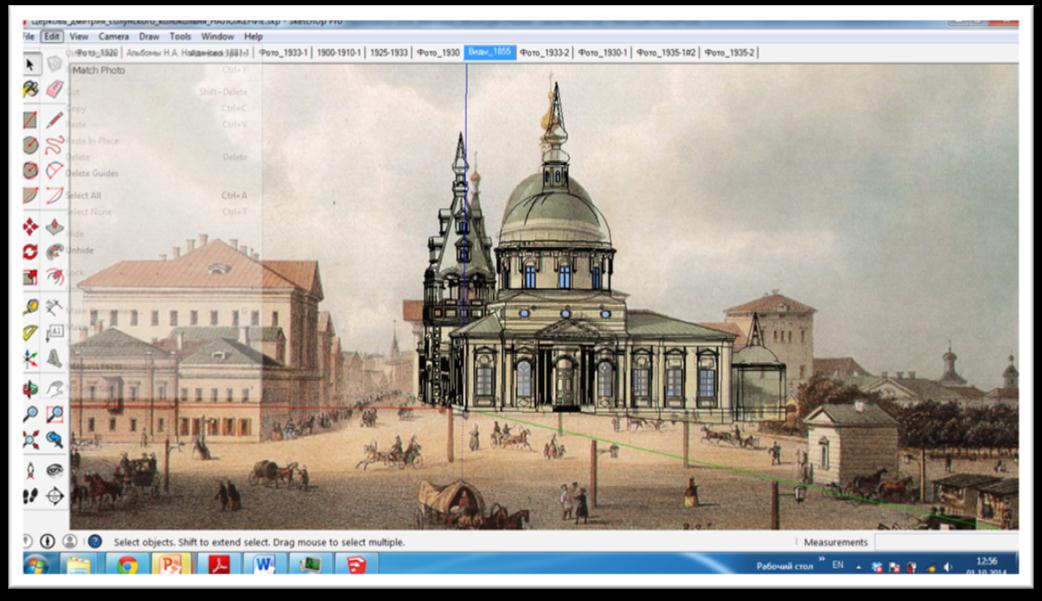Pick the Tape Measure tool
Viewport: 1042px width, 601px height.
(x=31, y=307)
